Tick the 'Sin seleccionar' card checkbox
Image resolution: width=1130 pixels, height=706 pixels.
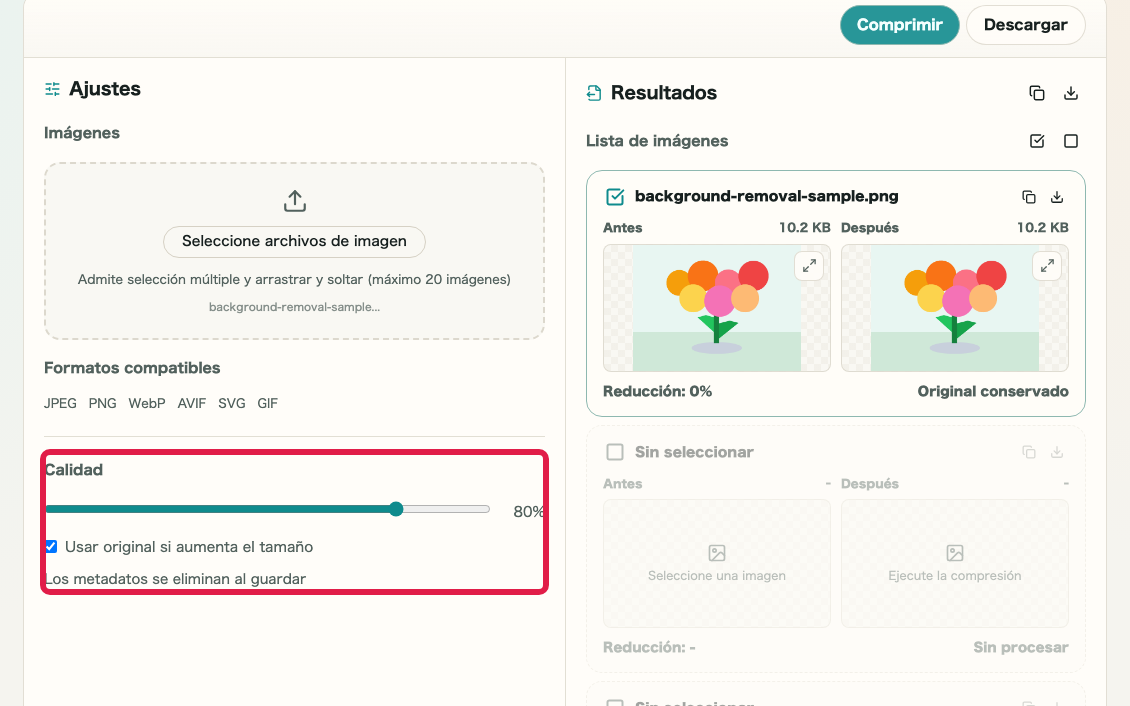[615, 452]
